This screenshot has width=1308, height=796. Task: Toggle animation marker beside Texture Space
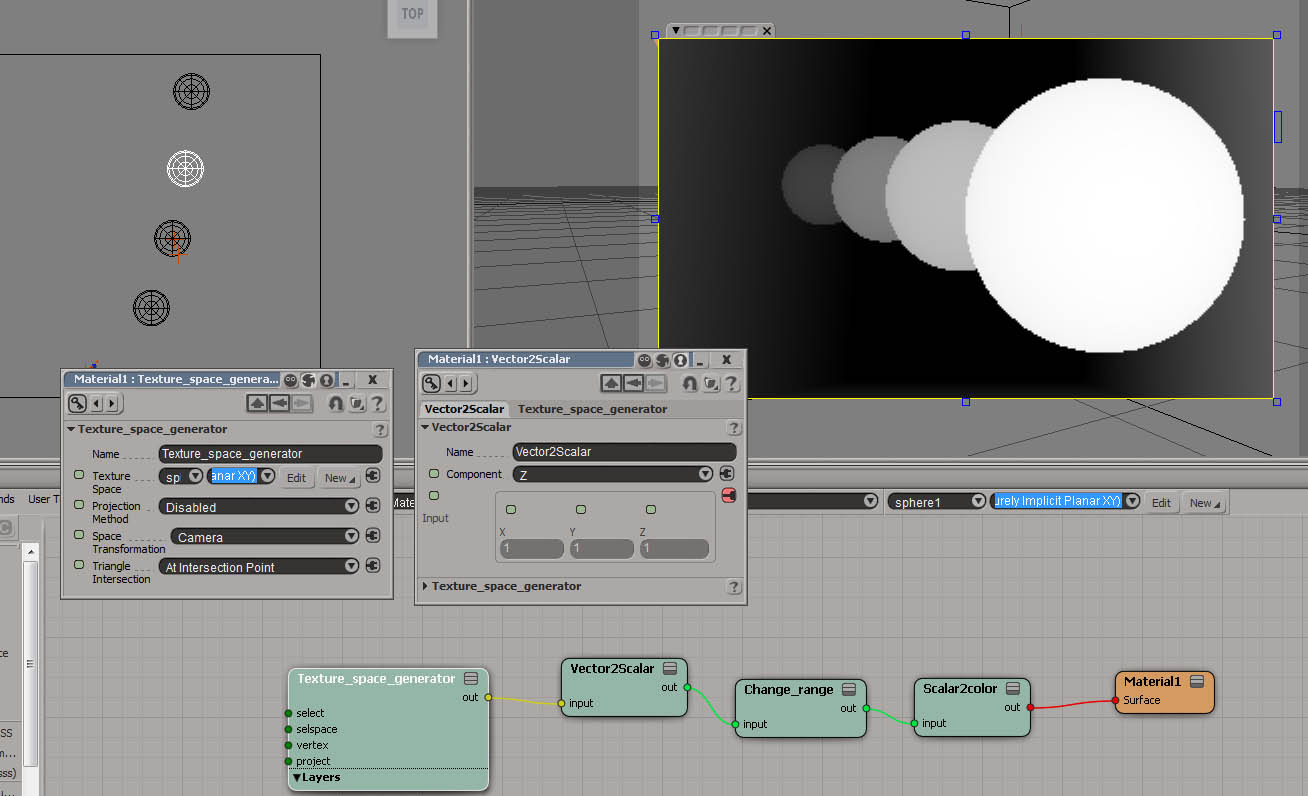tap(79, 475)
